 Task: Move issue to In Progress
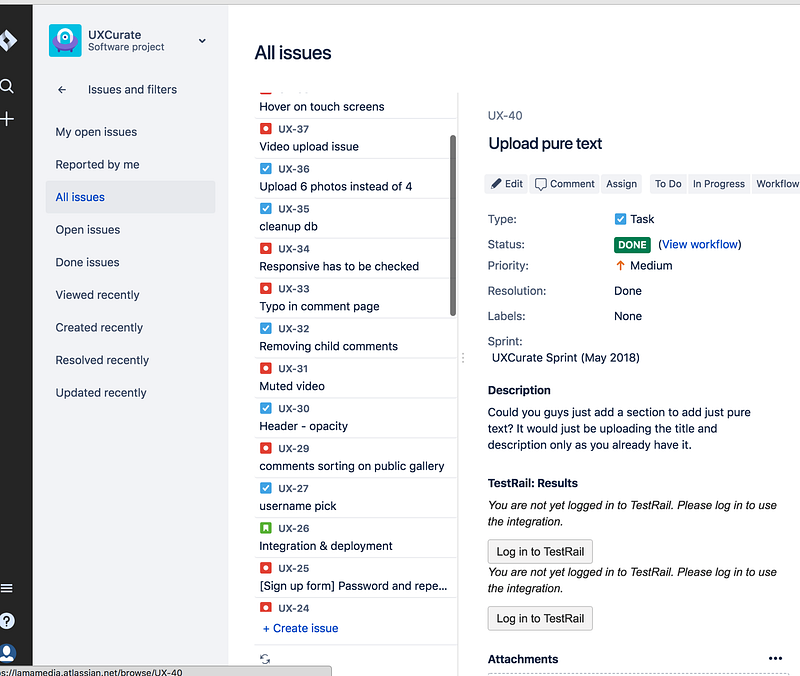click(x=718, y=184)
